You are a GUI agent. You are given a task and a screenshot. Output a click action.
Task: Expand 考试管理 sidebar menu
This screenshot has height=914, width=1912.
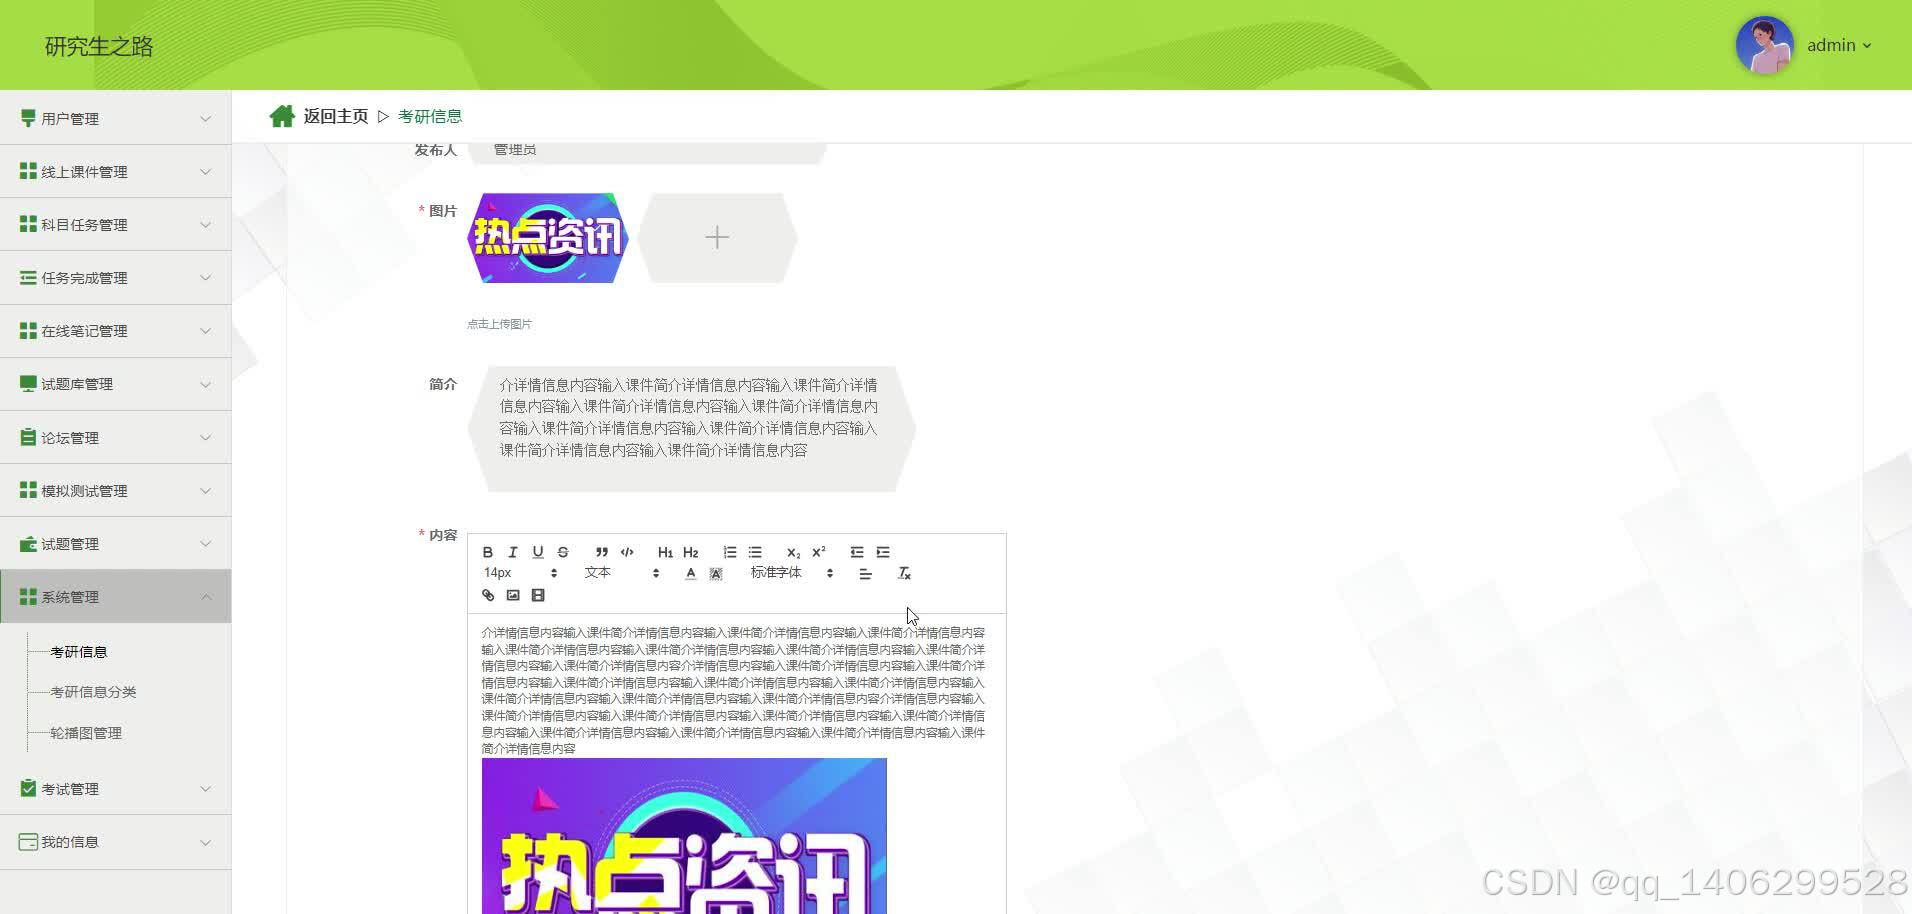click(116, 788)
